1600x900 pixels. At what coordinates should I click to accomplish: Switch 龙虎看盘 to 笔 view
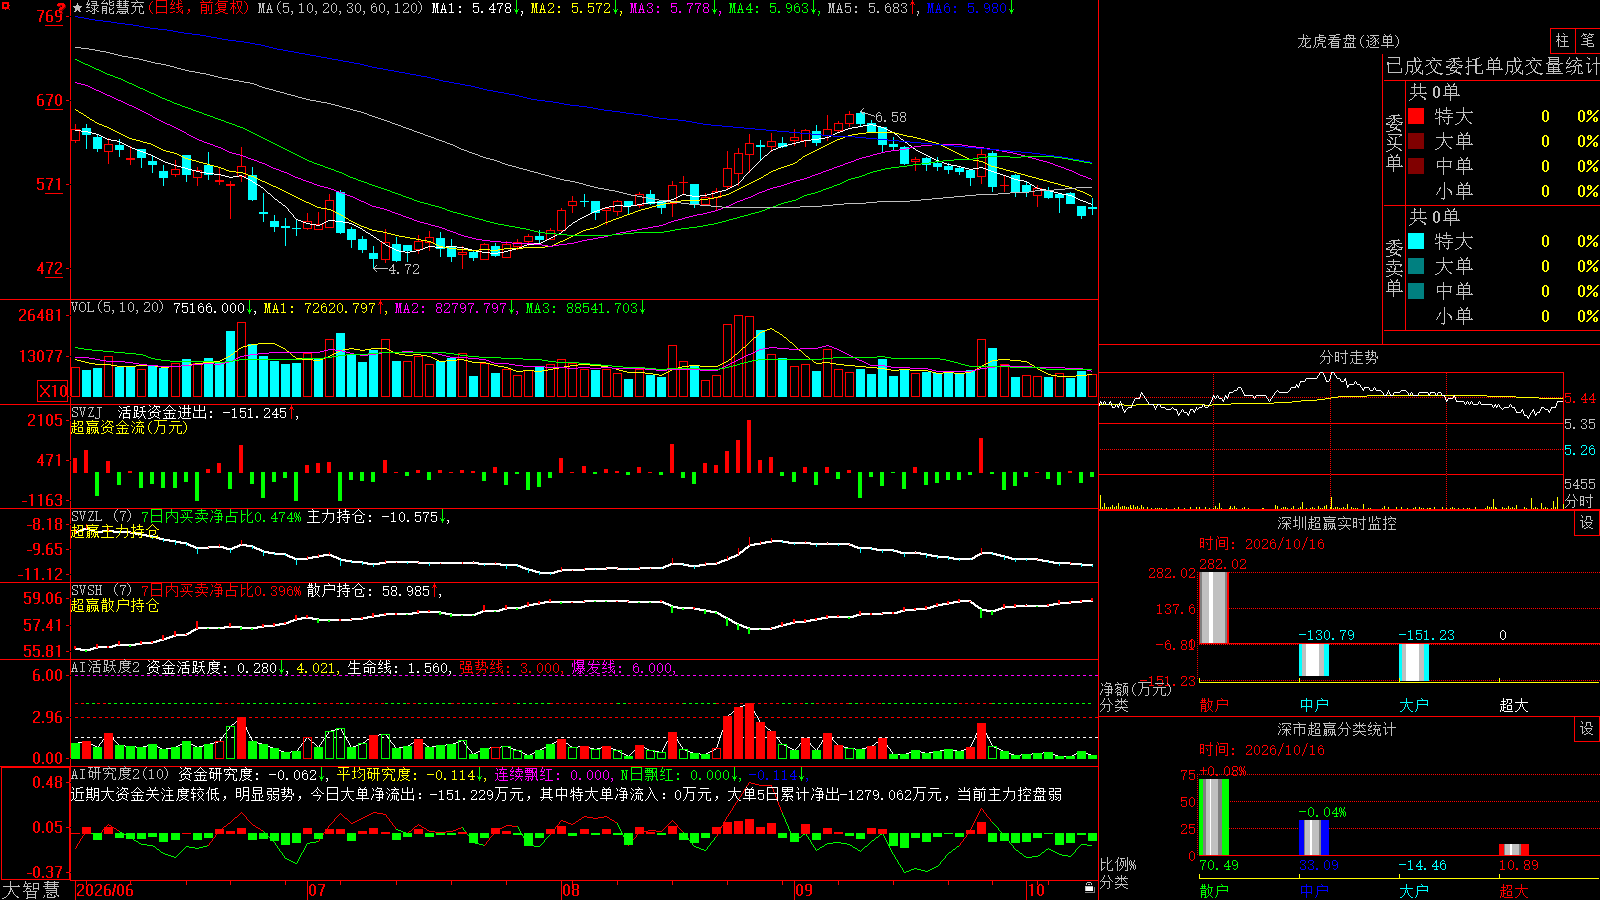click(1587, 41)
